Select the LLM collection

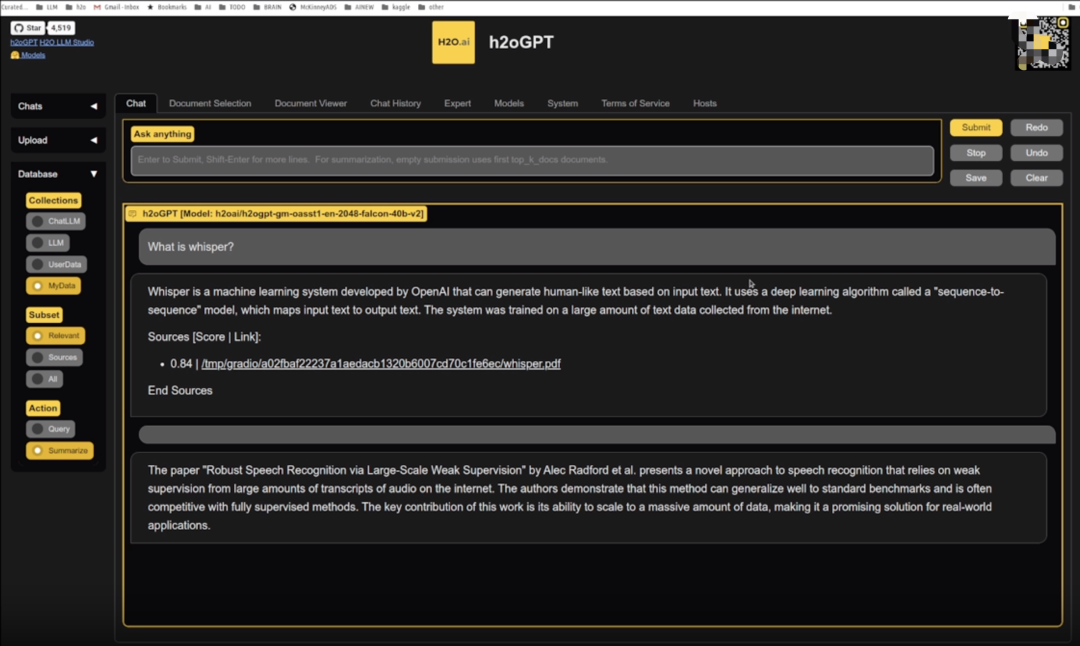(48, 242)
